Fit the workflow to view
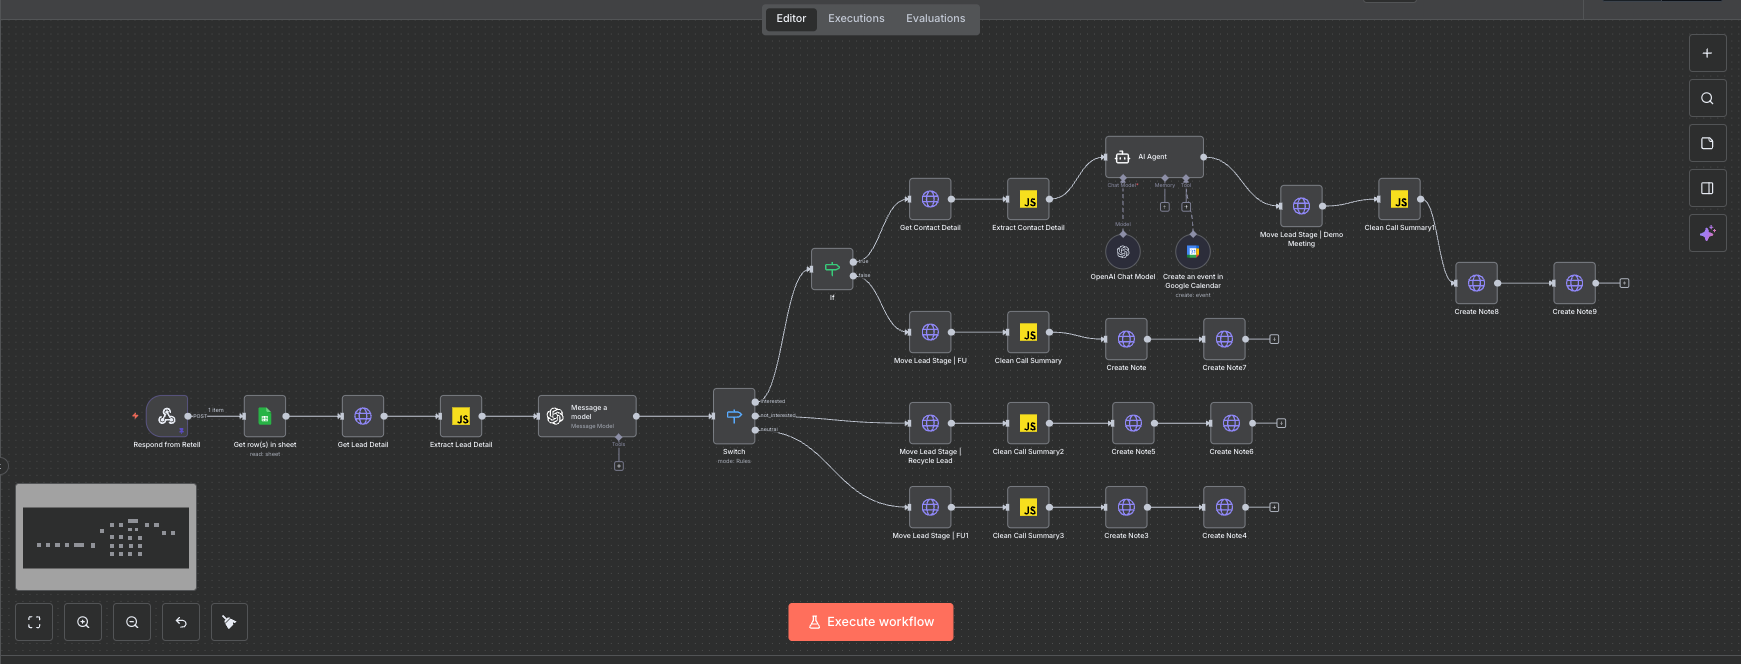 click(34, 622)
